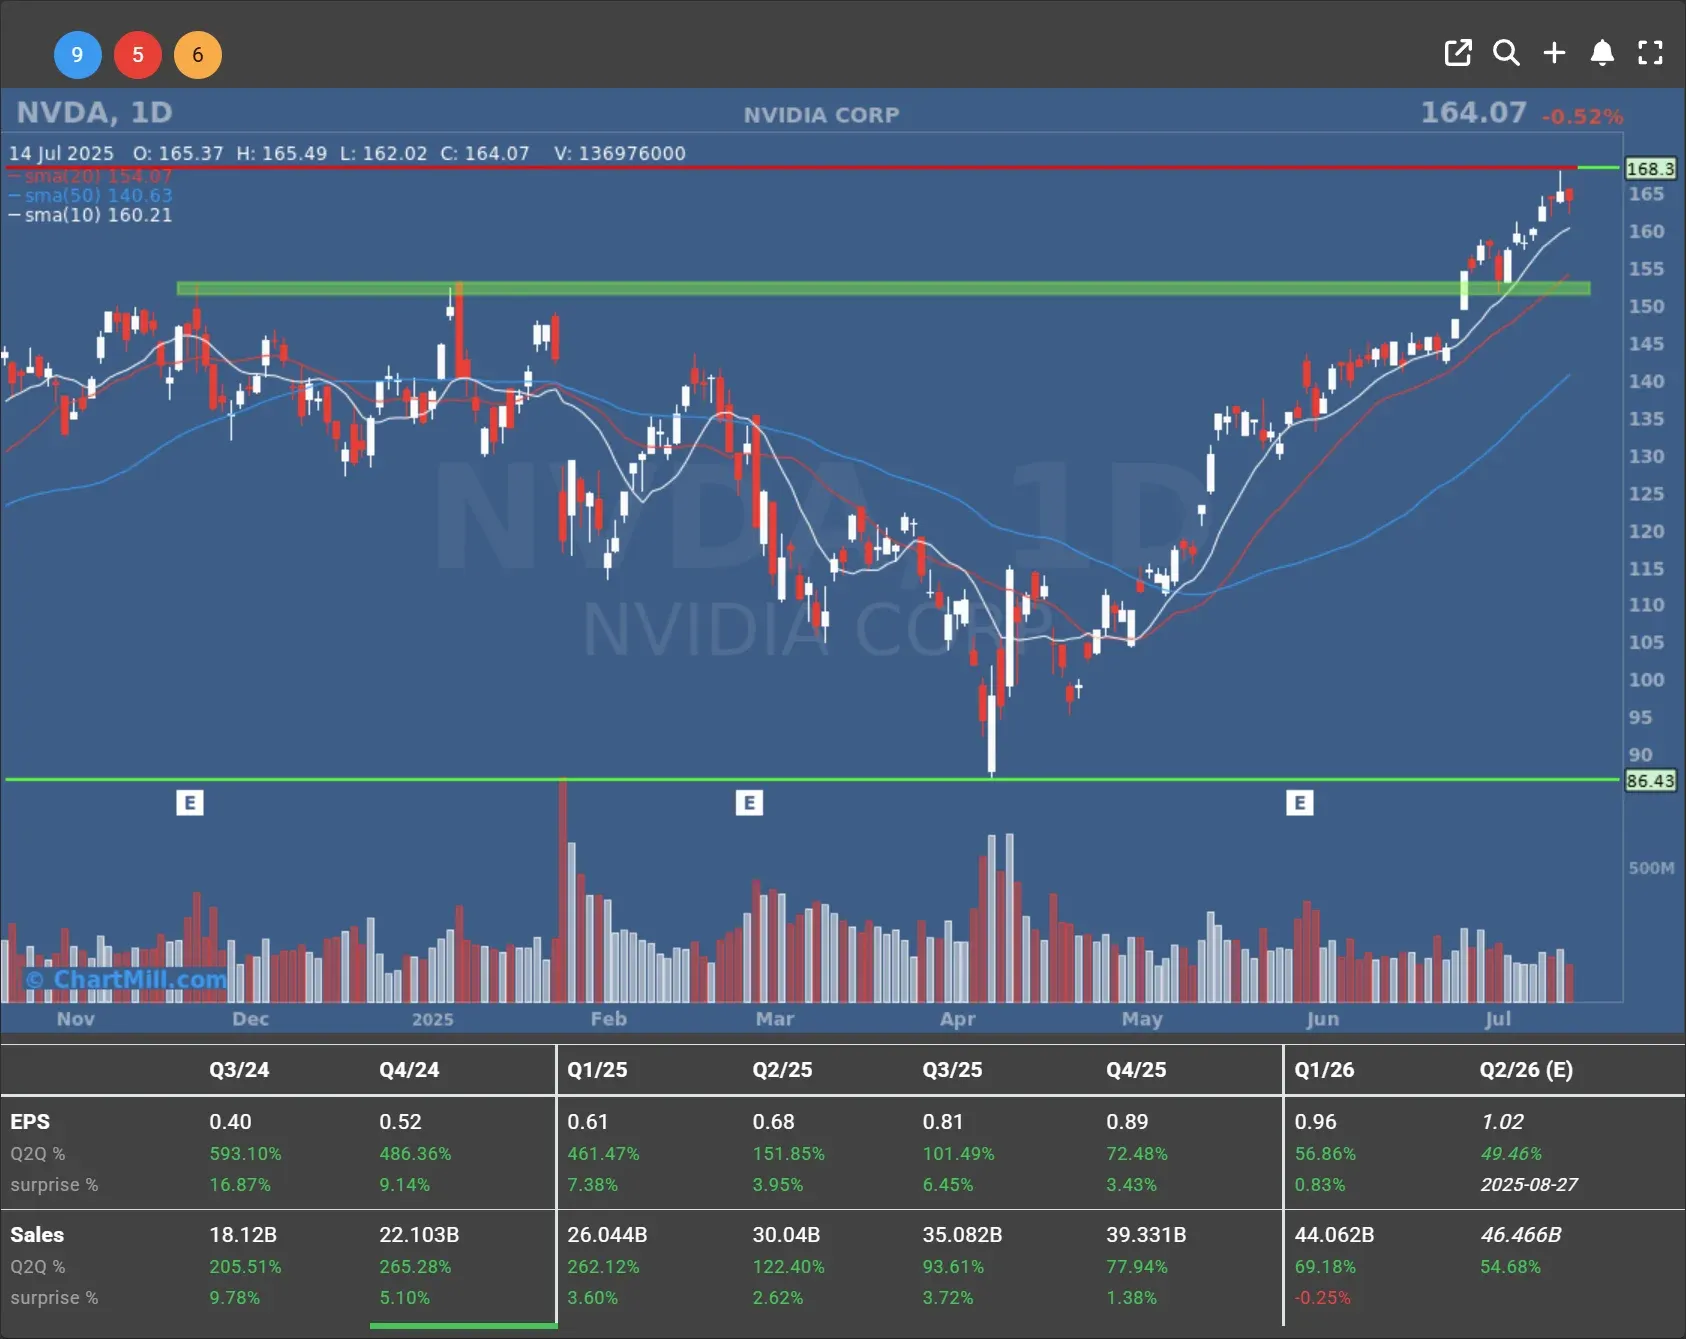Click EPS value 0.61
Screen dimensions: 1686x1339
[588, 1122]
